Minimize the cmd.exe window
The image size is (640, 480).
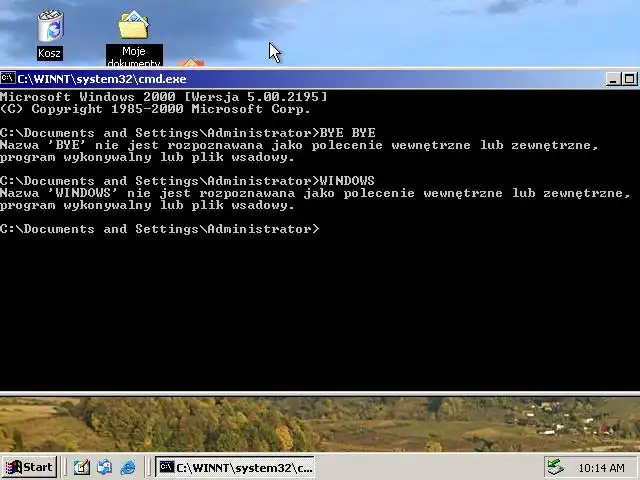(613, 79)
